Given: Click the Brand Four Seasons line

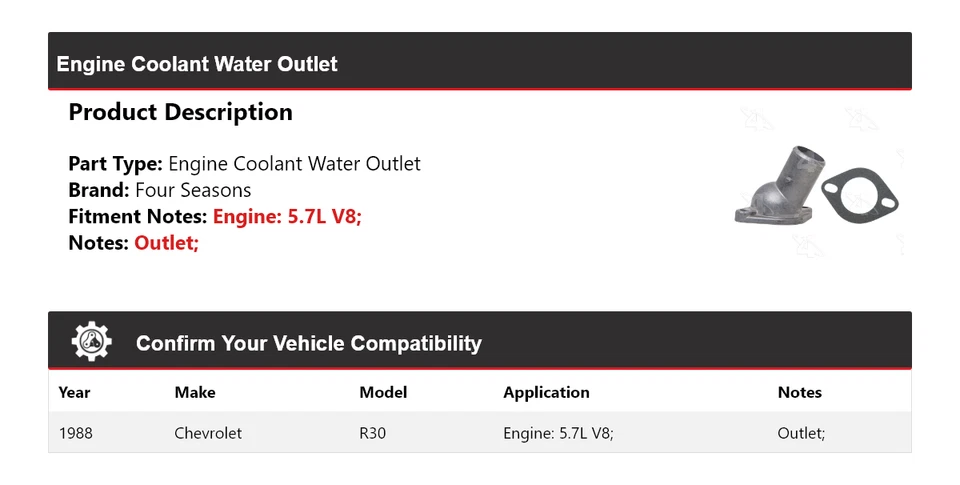Looking at the screenshot, I should click(160, 190).
